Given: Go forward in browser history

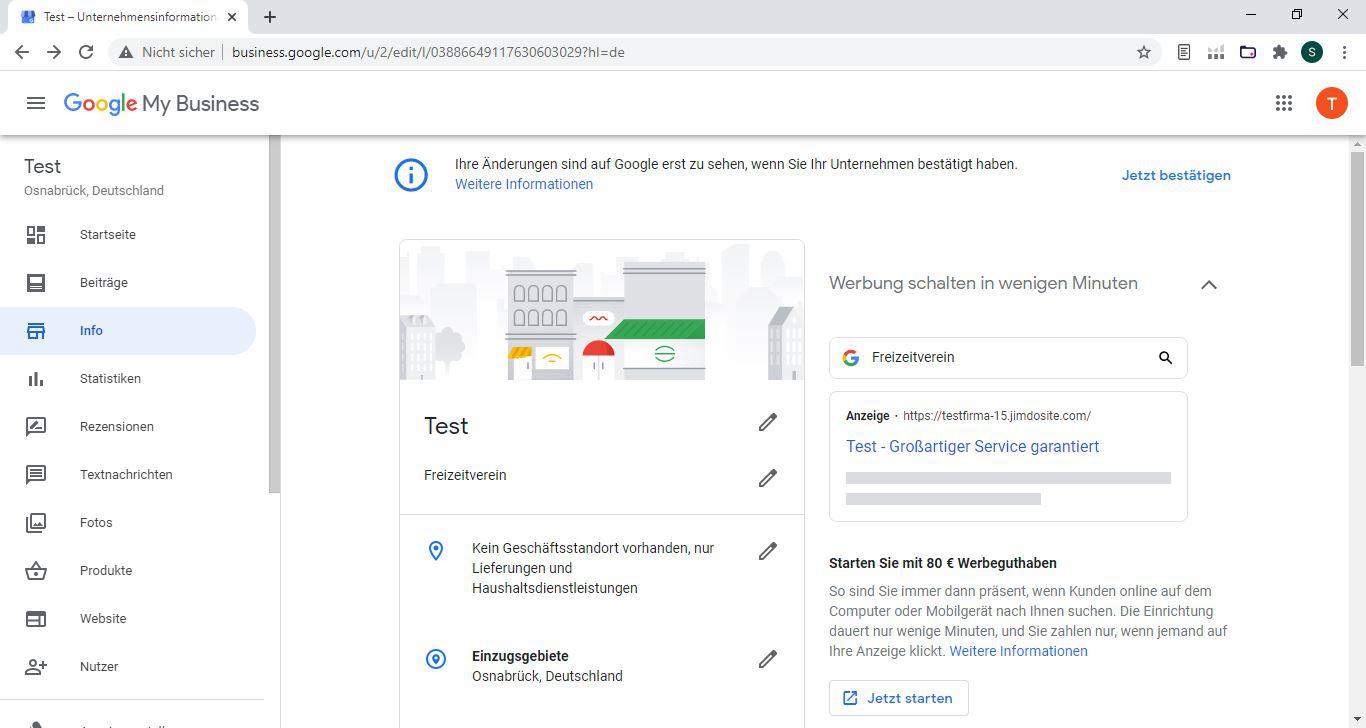Looking at the screenshot, I should click(x=54, y=52).
